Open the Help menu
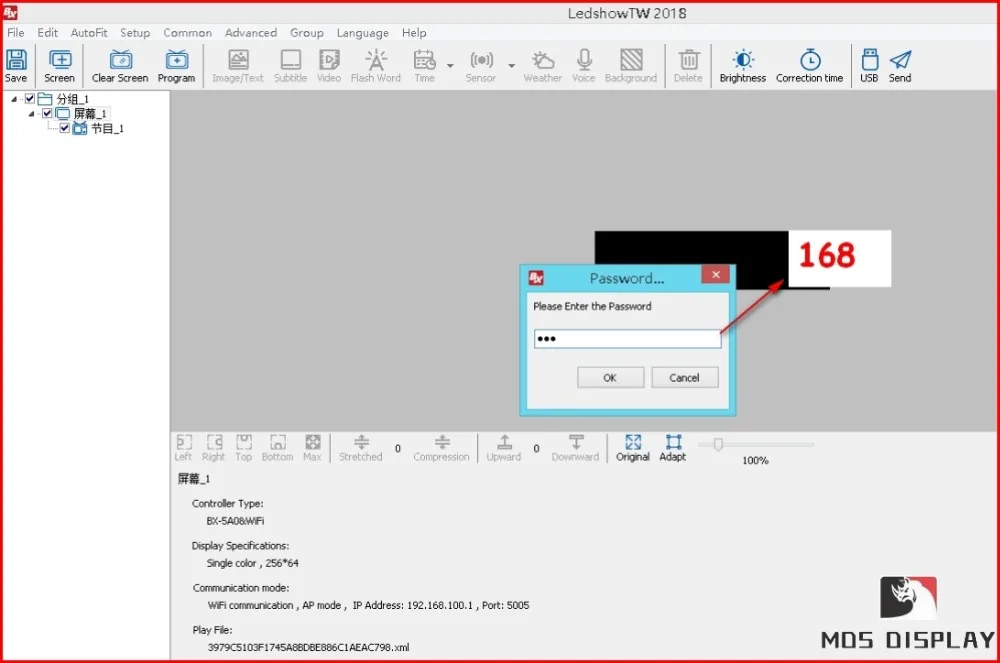Viewport: 1000px width, 663px height. tap(414, 33)
